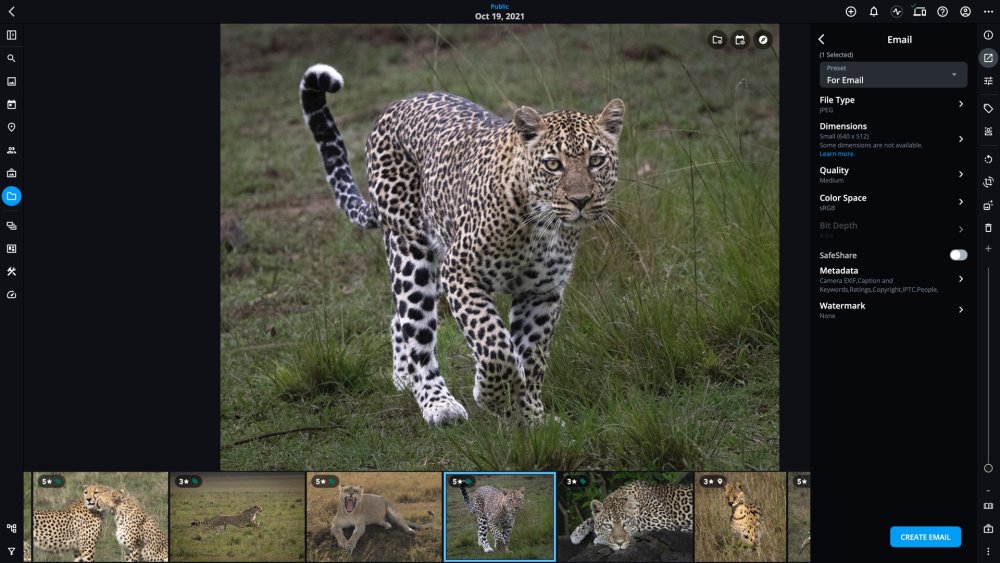Go back using the top-left arrow

(11, 11)
